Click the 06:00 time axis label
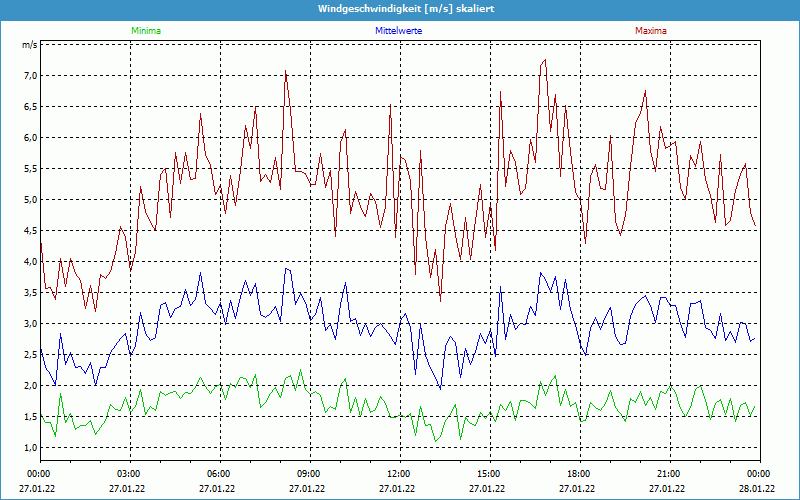The width and height of the screenshot is (800, 500). pos(218,474)
